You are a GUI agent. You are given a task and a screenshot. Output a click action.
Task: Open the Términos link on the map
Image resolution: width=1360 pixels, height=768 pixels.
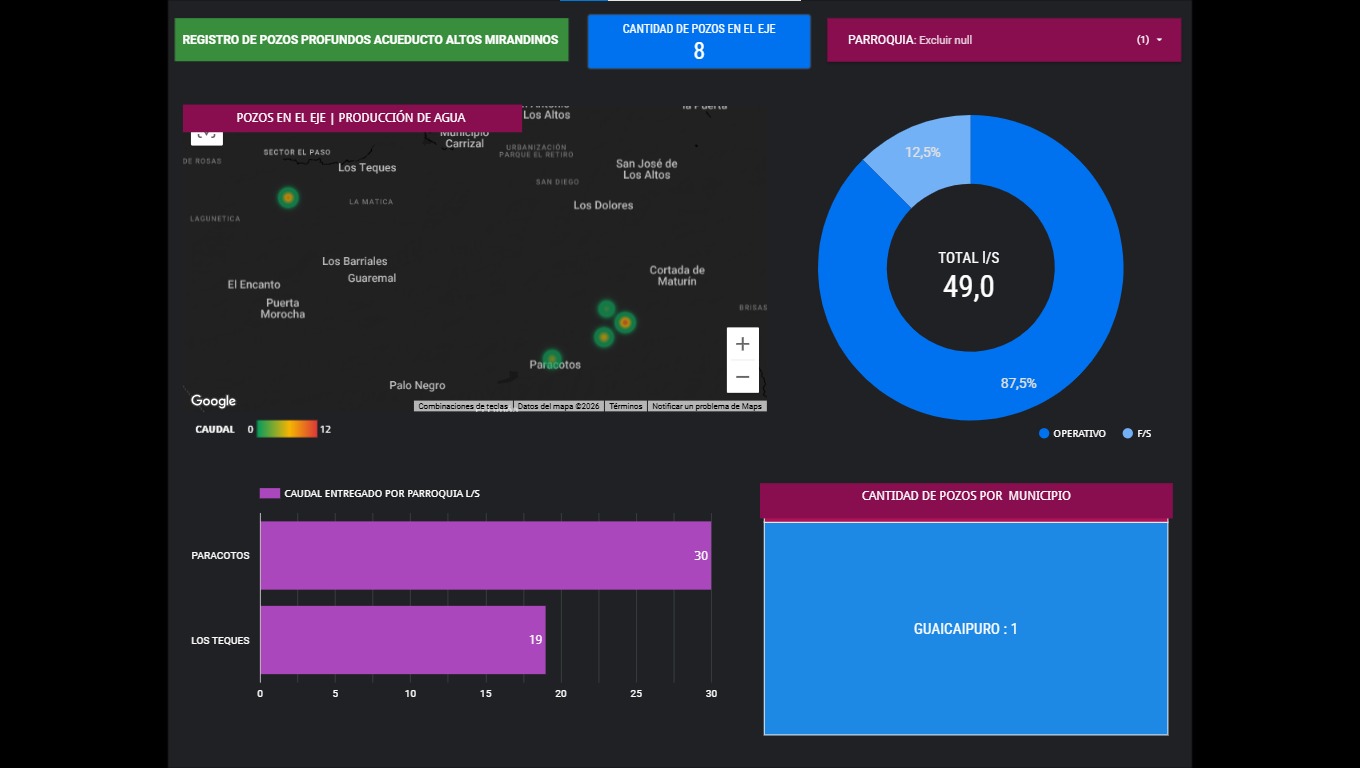(x=626, y=407)
